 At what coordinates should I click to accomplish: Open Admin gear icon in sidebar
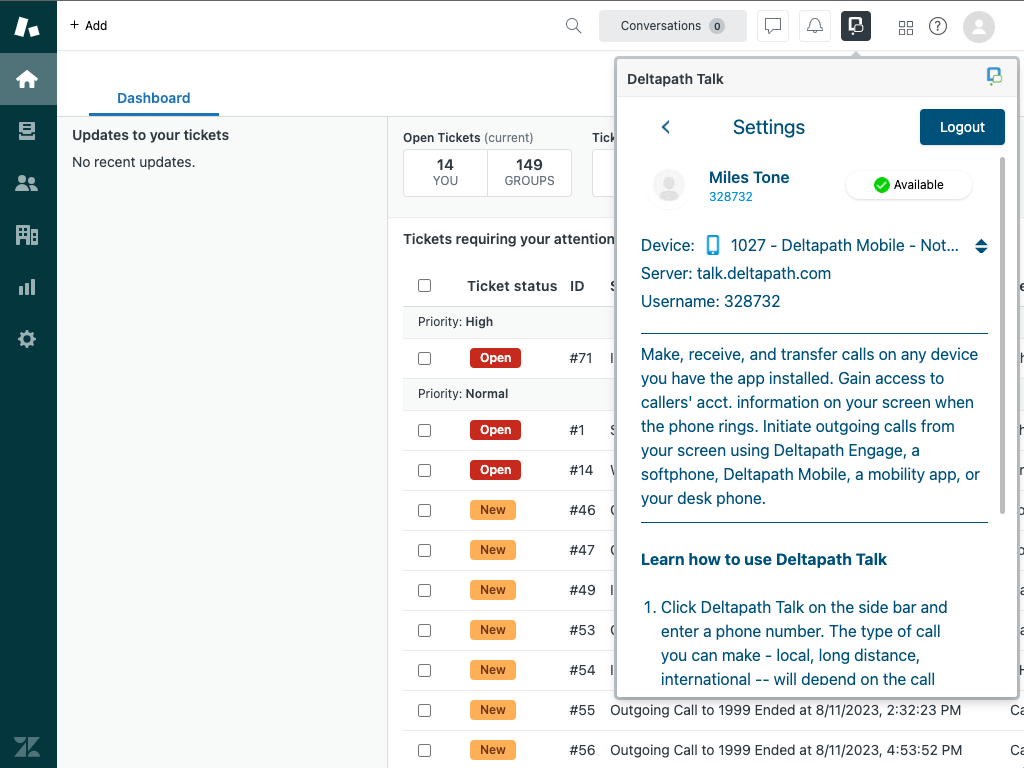(27, 339)
